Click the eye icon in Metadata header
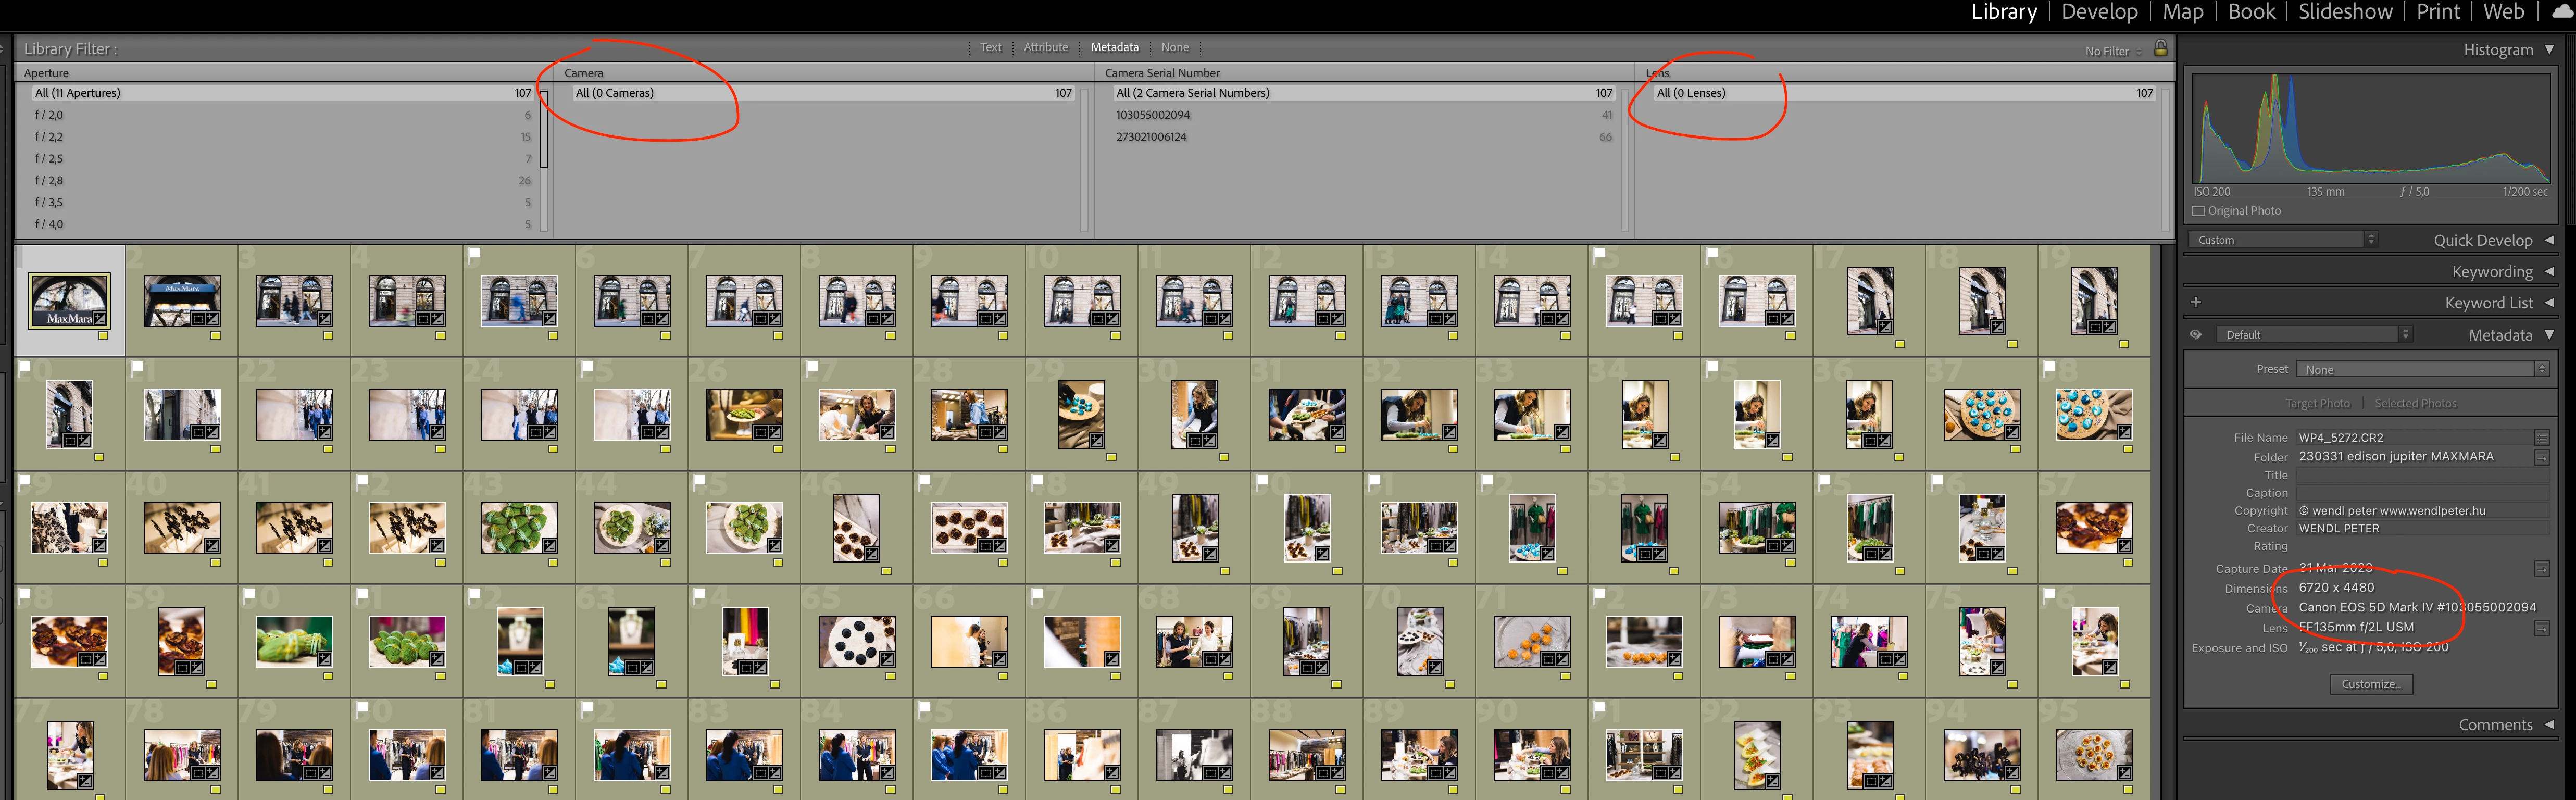Viewport: 2576px width, 800px height. click(x=2195, y=335)
